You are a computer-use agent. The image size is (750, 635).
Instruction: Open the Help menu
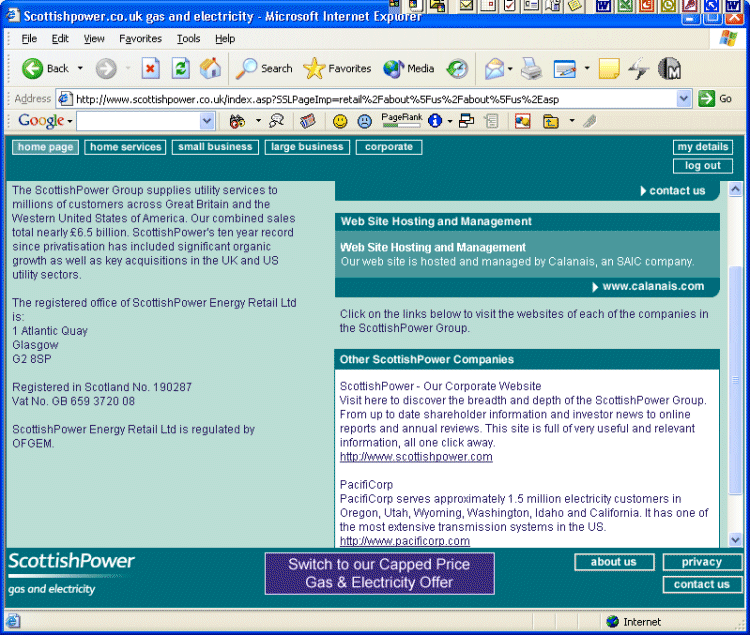[225, 39]
